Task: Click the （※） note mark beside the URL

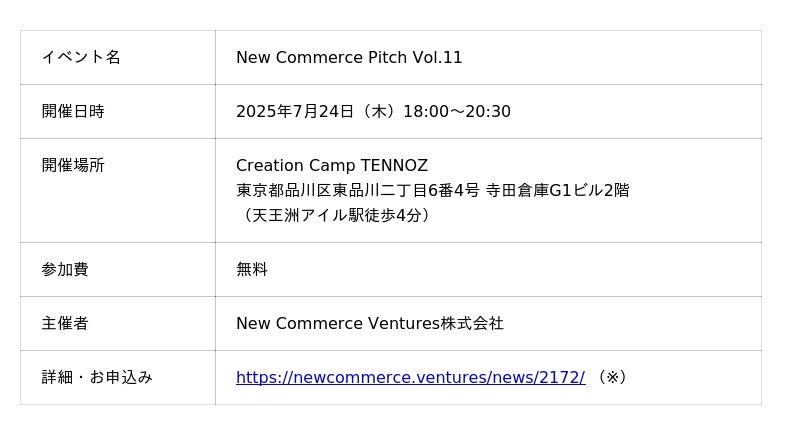Action: pyautogui.click(x=610, y=377)
